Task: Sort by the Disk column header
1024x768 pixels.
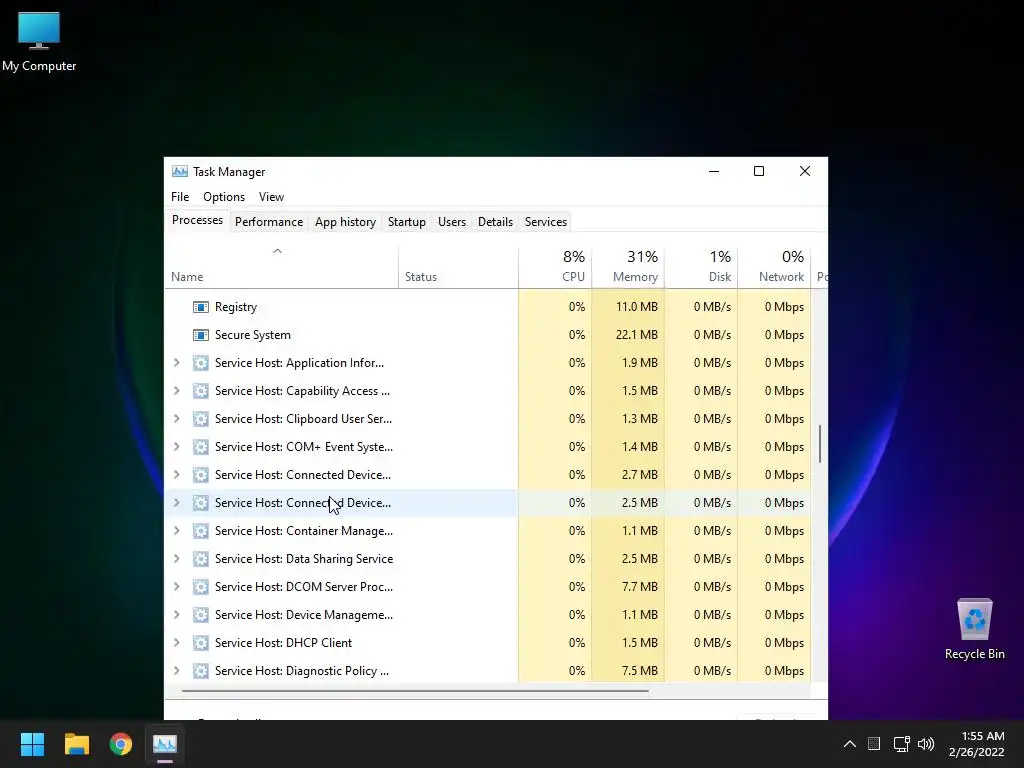Action: (701, 268)
